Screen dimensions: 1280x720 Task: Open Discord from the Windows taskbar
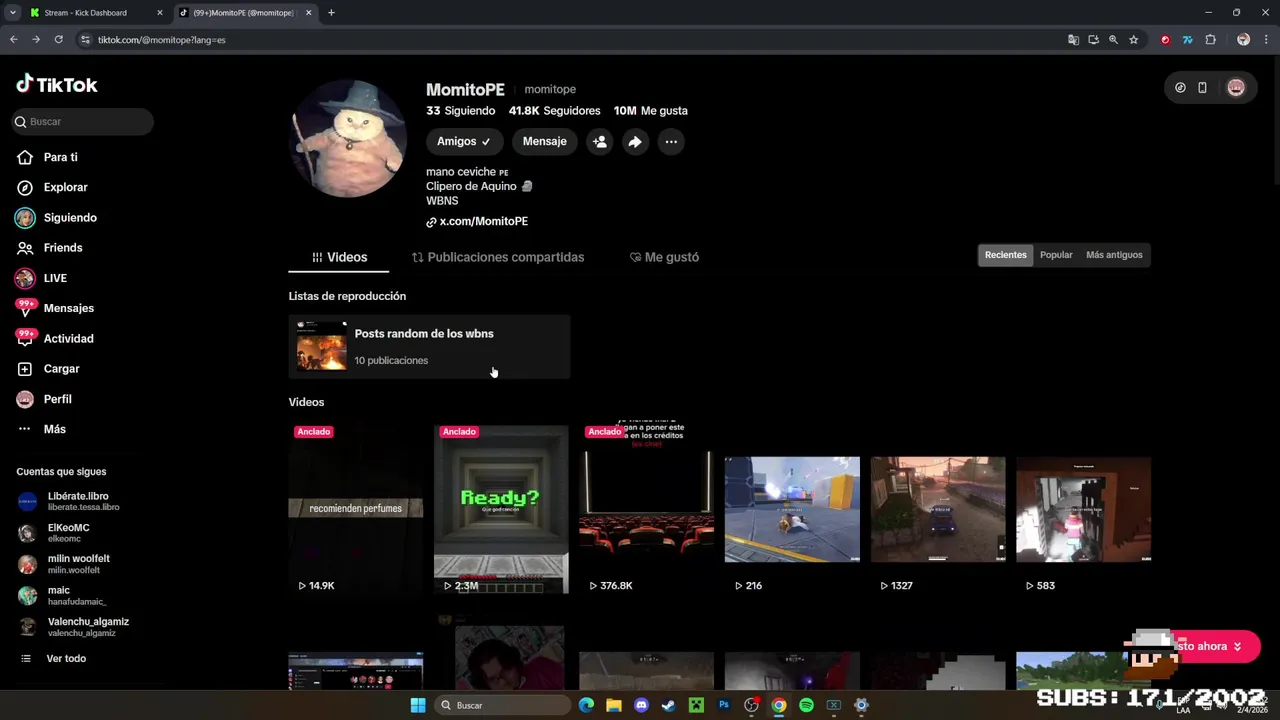click(641, 705)
